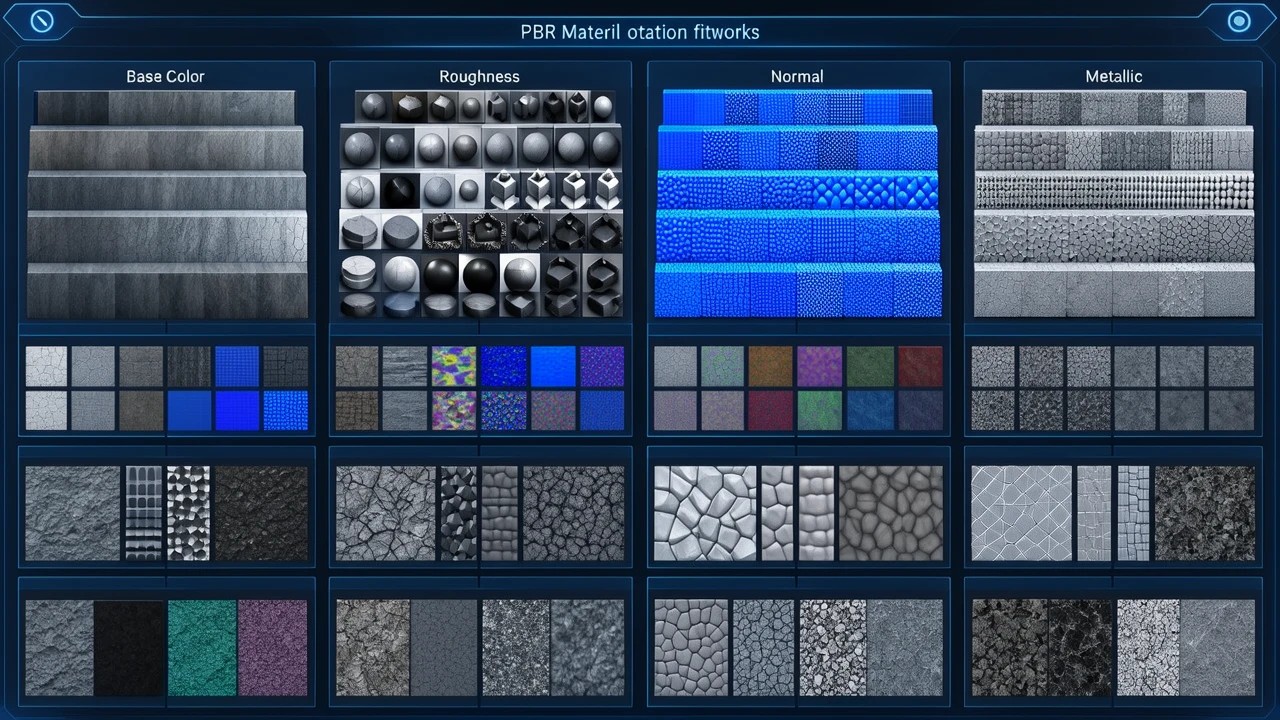The height and width of the screenshot is (720, 1280).
Task: Select the purple texture in Base Color bottom row
Action: tap(273, 648)
